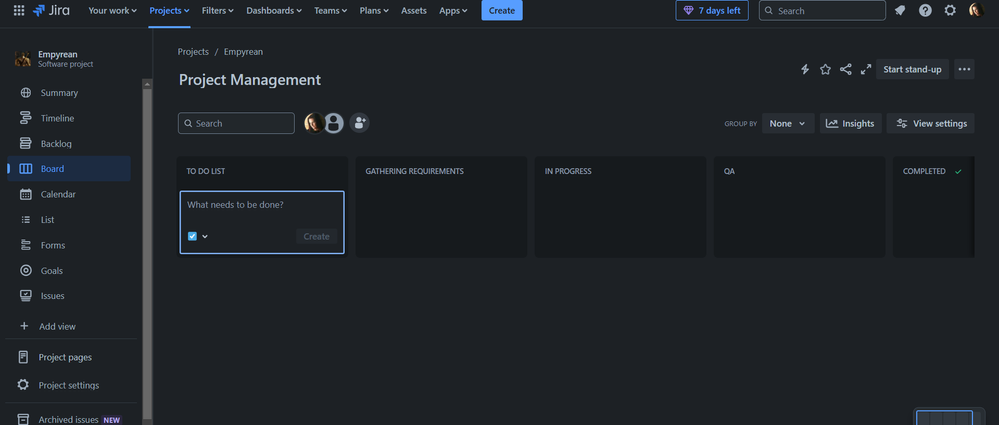Image resolution: width=999 pixels, height=425 pixels.
Task: Click the add people icon
Action: point(359,123)
